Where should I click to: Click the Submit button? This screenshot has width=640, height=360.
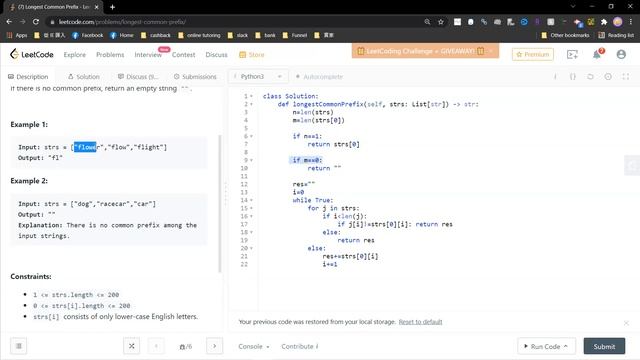pos(604,346)
